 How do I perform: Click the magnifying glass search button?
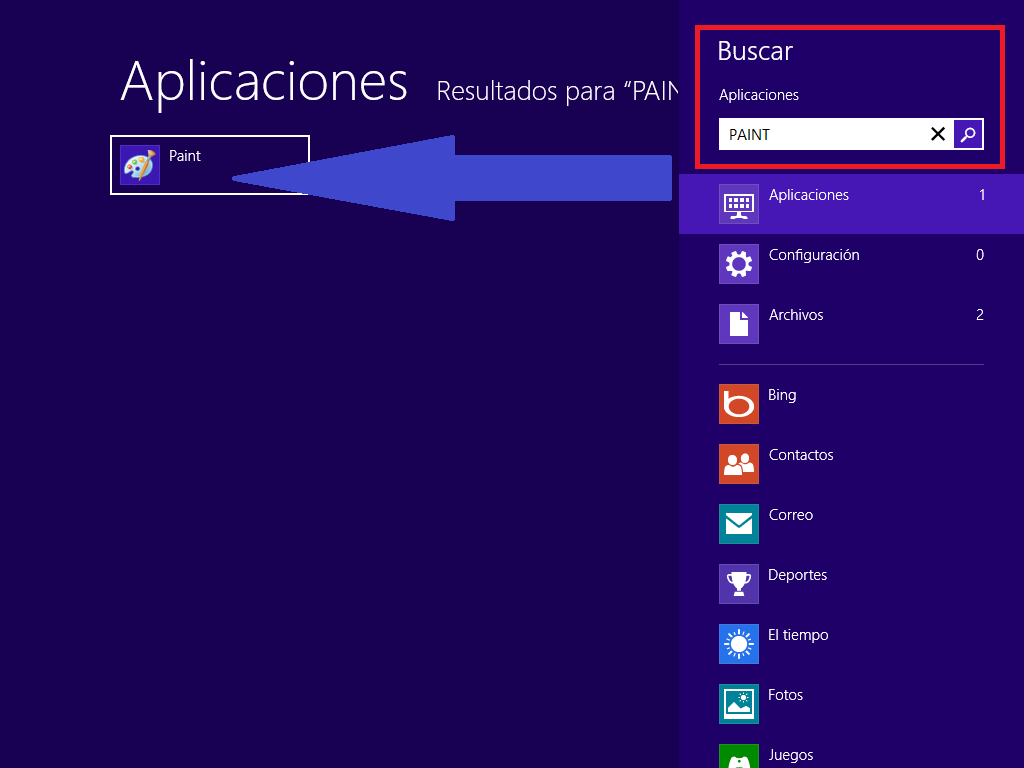968,134
